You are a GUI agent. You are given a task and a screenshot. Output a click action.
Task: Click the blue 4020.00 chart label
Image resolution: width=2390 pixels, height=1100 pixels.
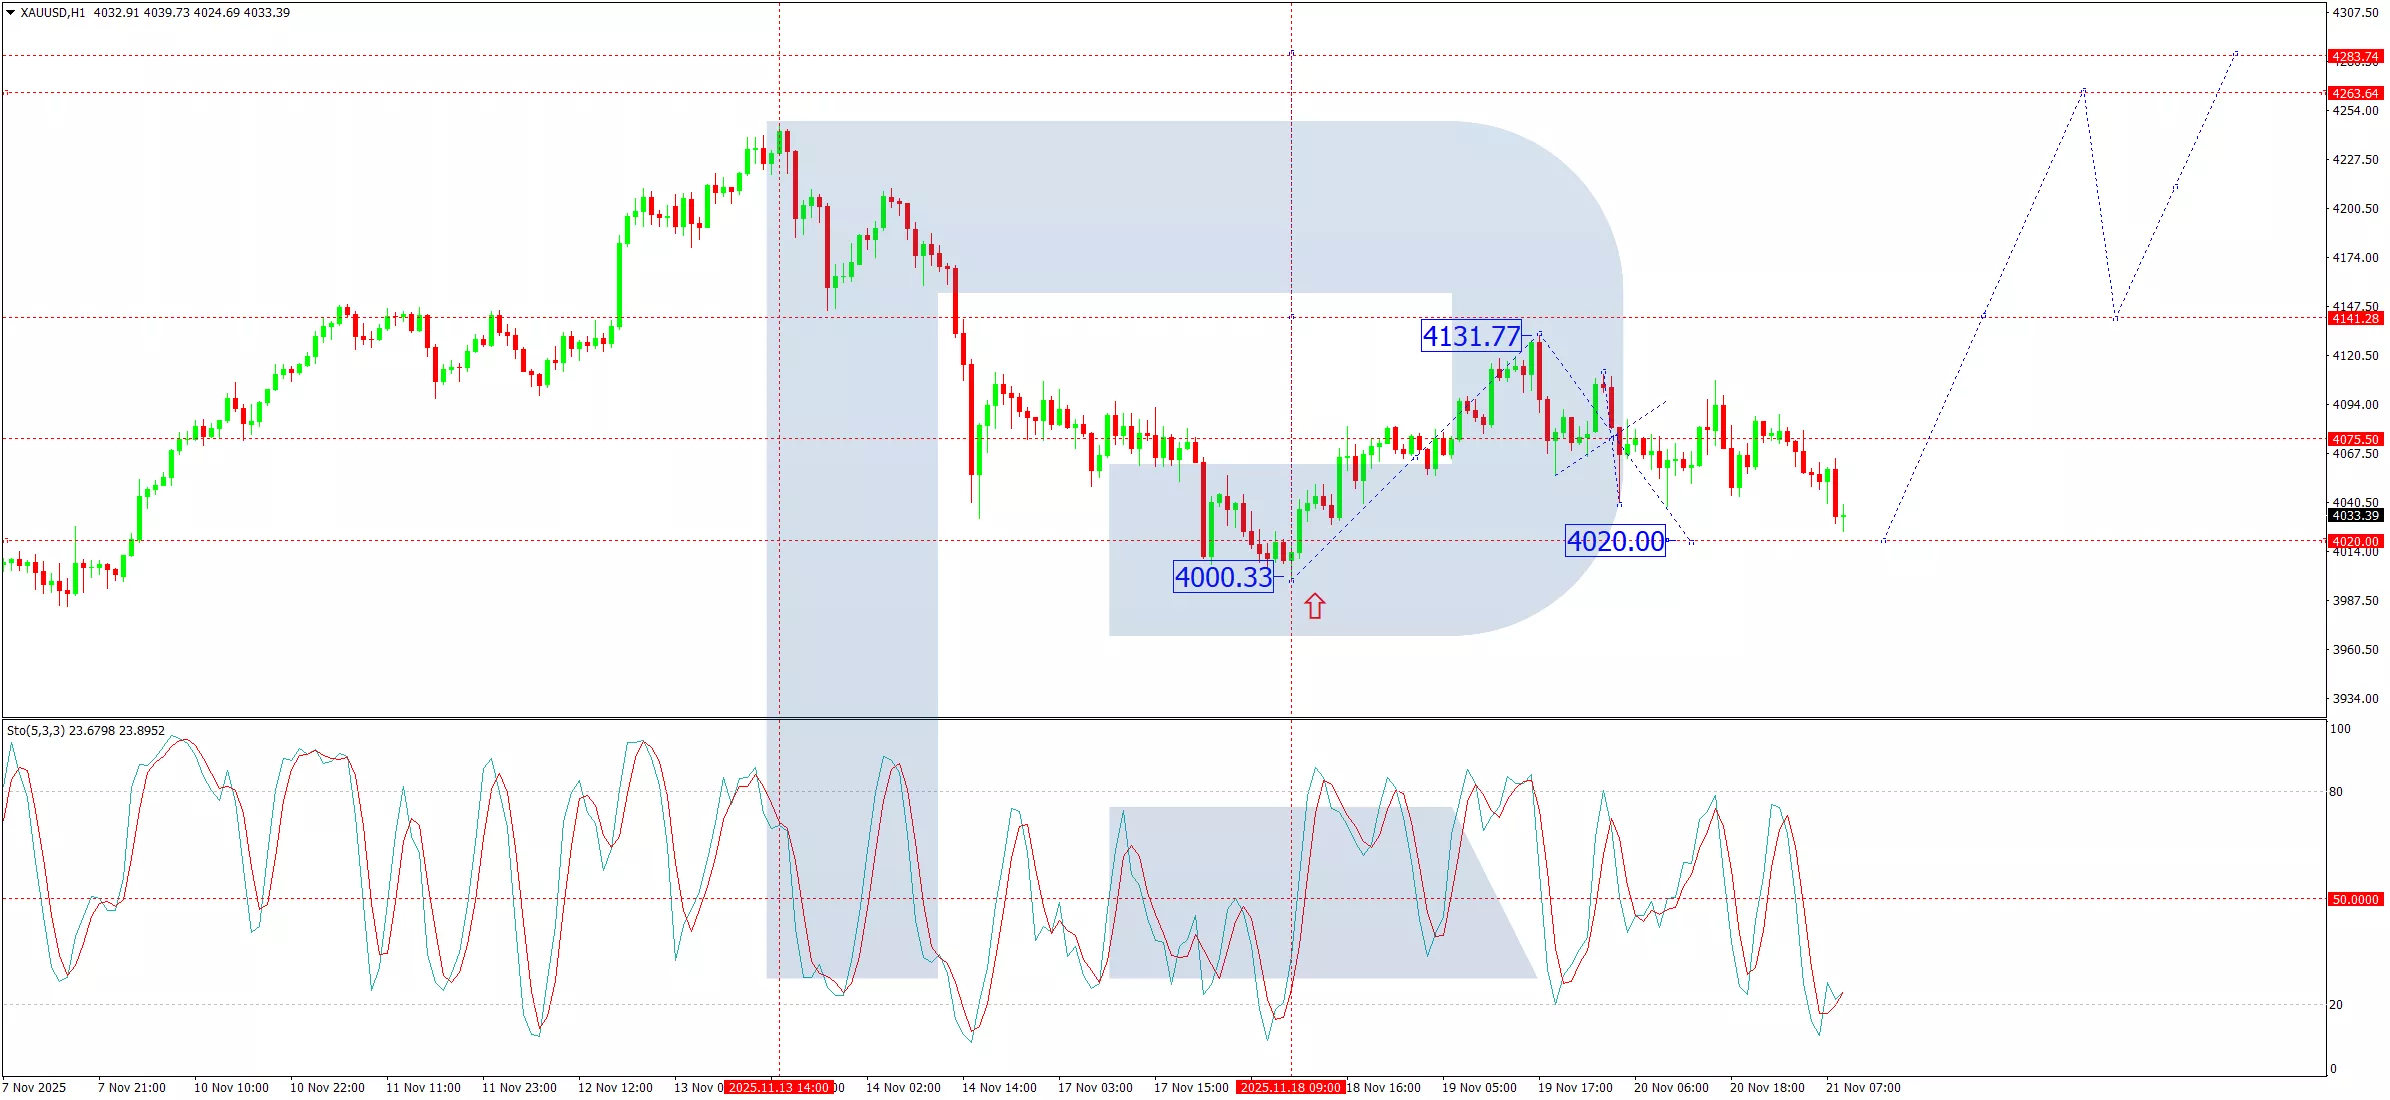pos(1615,541)
